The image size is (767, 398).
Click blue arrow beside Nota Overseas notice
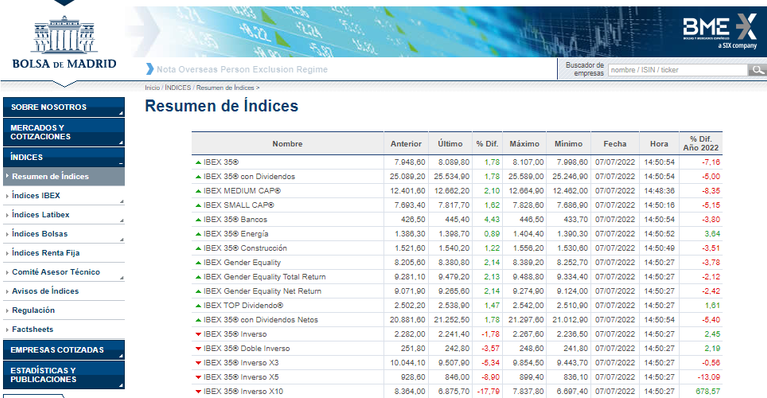pos(150,69)
